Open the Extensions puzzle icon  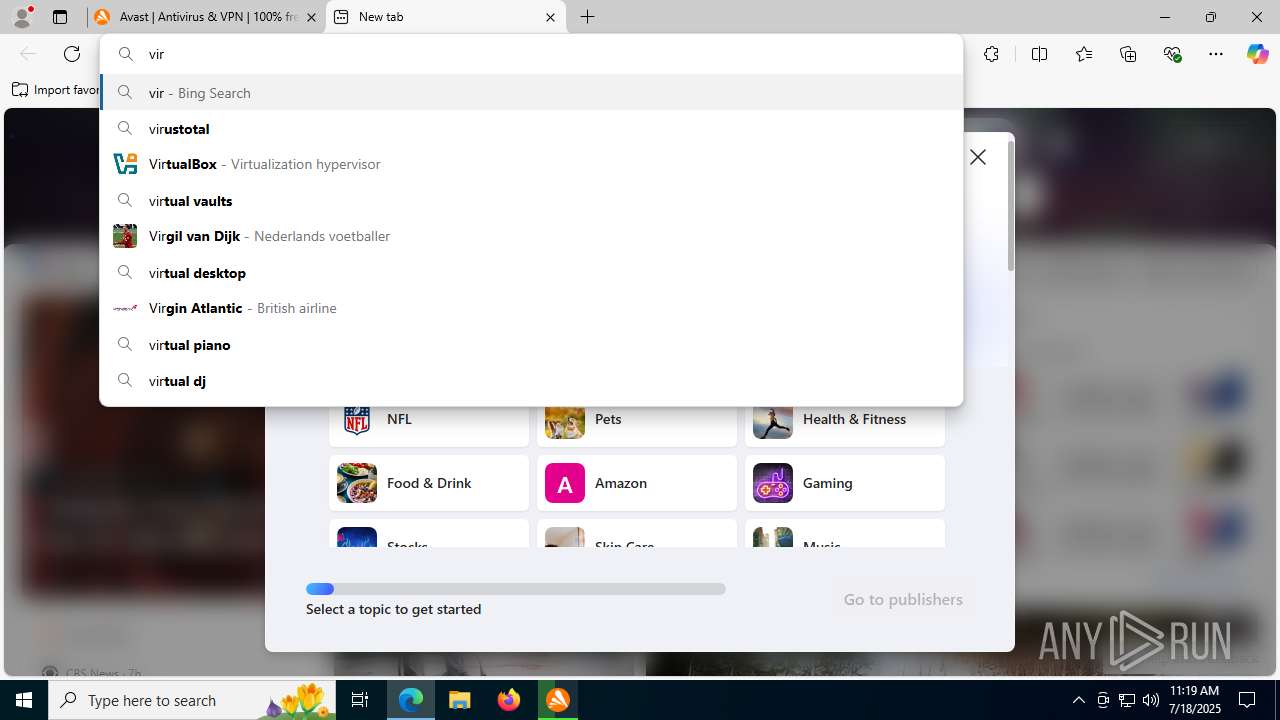click(x=991, y=54)
